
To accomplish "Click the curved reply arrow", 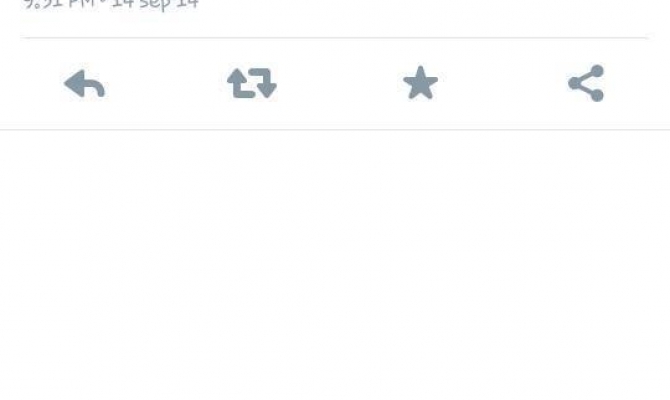I will 84,84.
